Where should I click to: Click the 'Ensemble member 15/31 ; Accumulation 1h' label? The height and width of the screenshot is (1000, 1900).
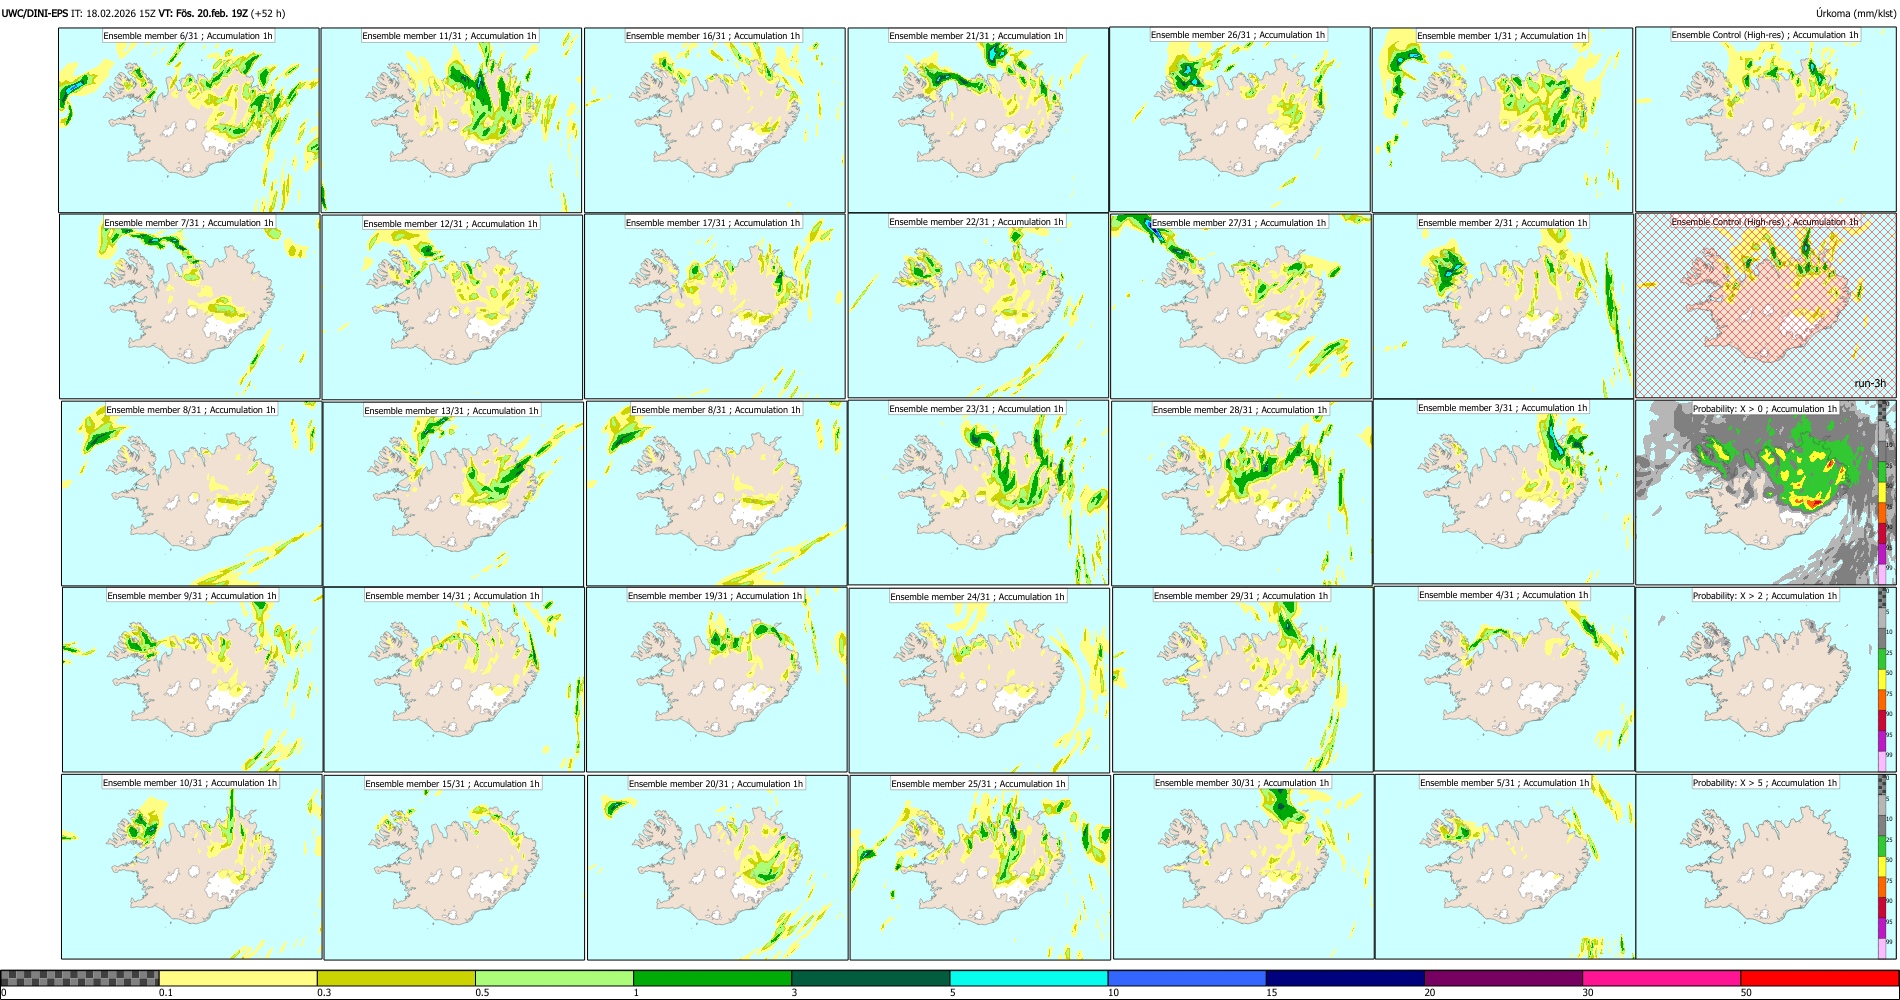coord(452,784)
